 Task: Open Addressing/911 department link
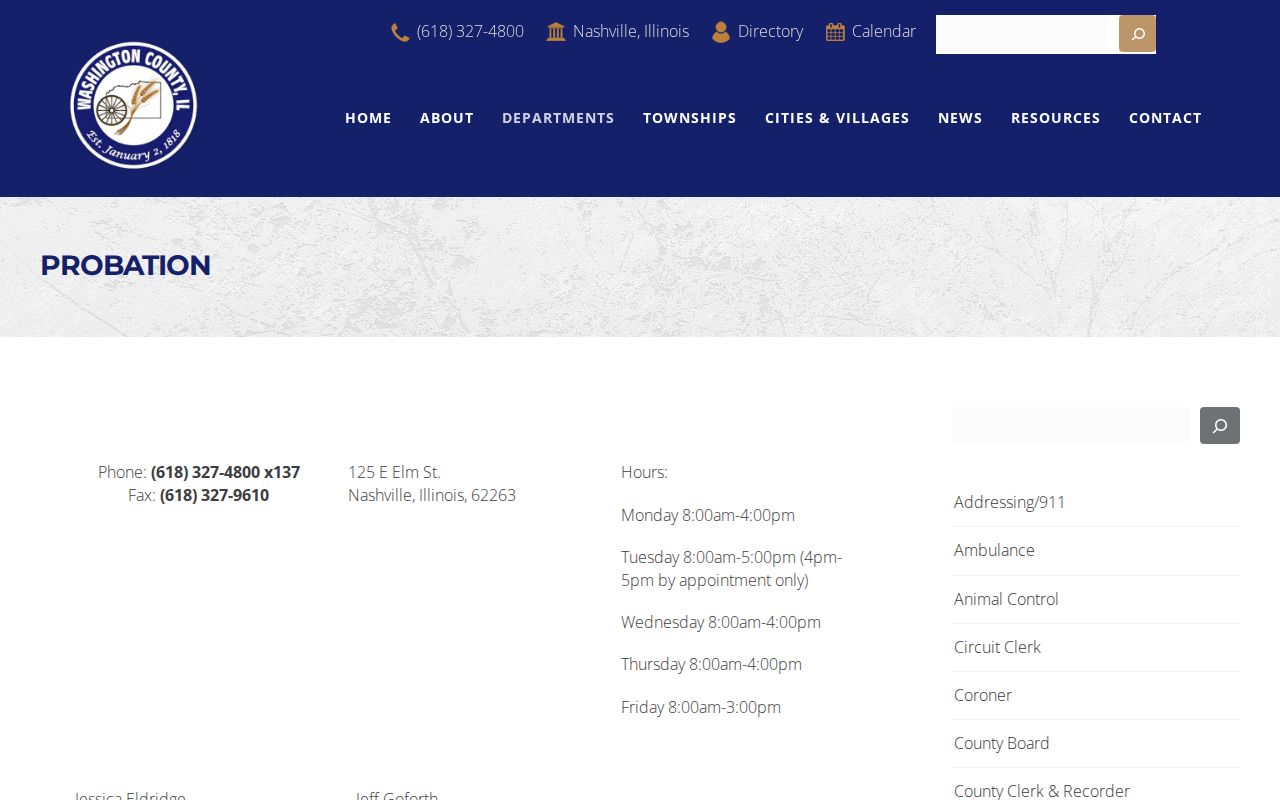[x=1009, y=502]
